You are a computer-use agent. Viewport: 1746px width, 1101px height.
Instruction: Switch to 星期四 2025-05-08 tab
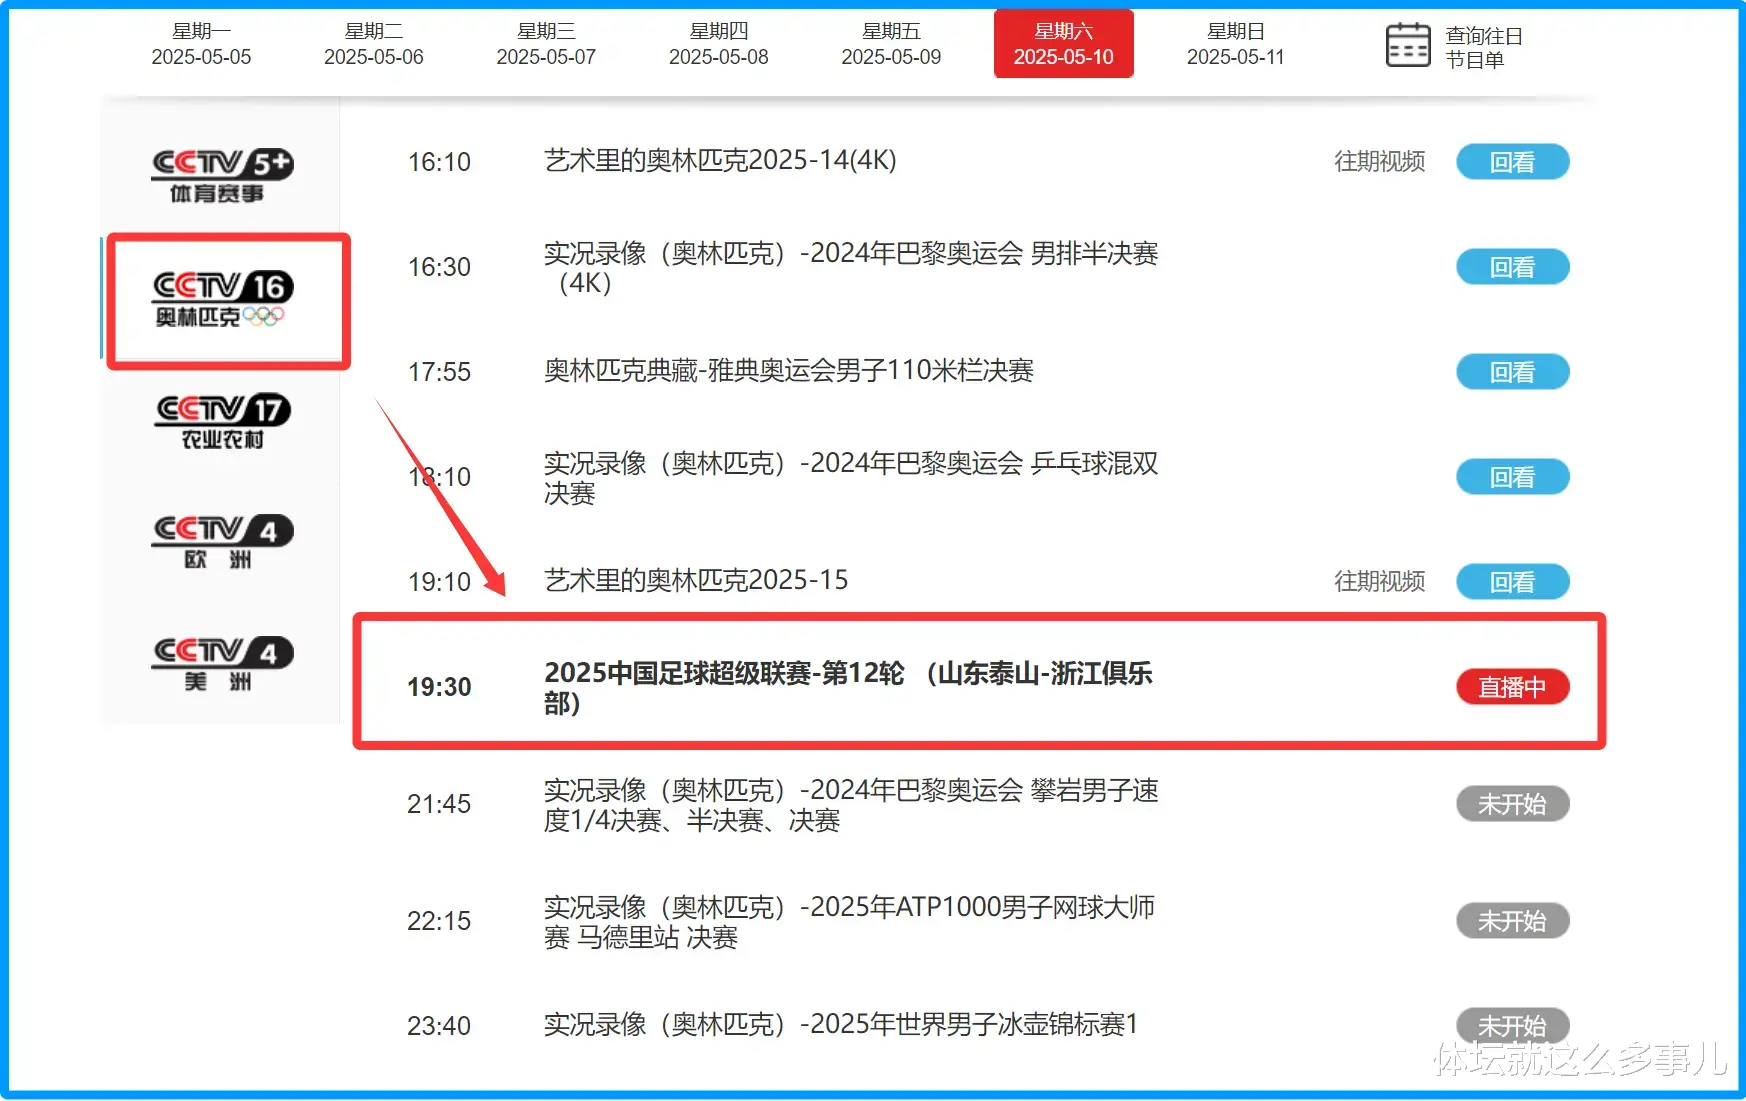[719, 45]
